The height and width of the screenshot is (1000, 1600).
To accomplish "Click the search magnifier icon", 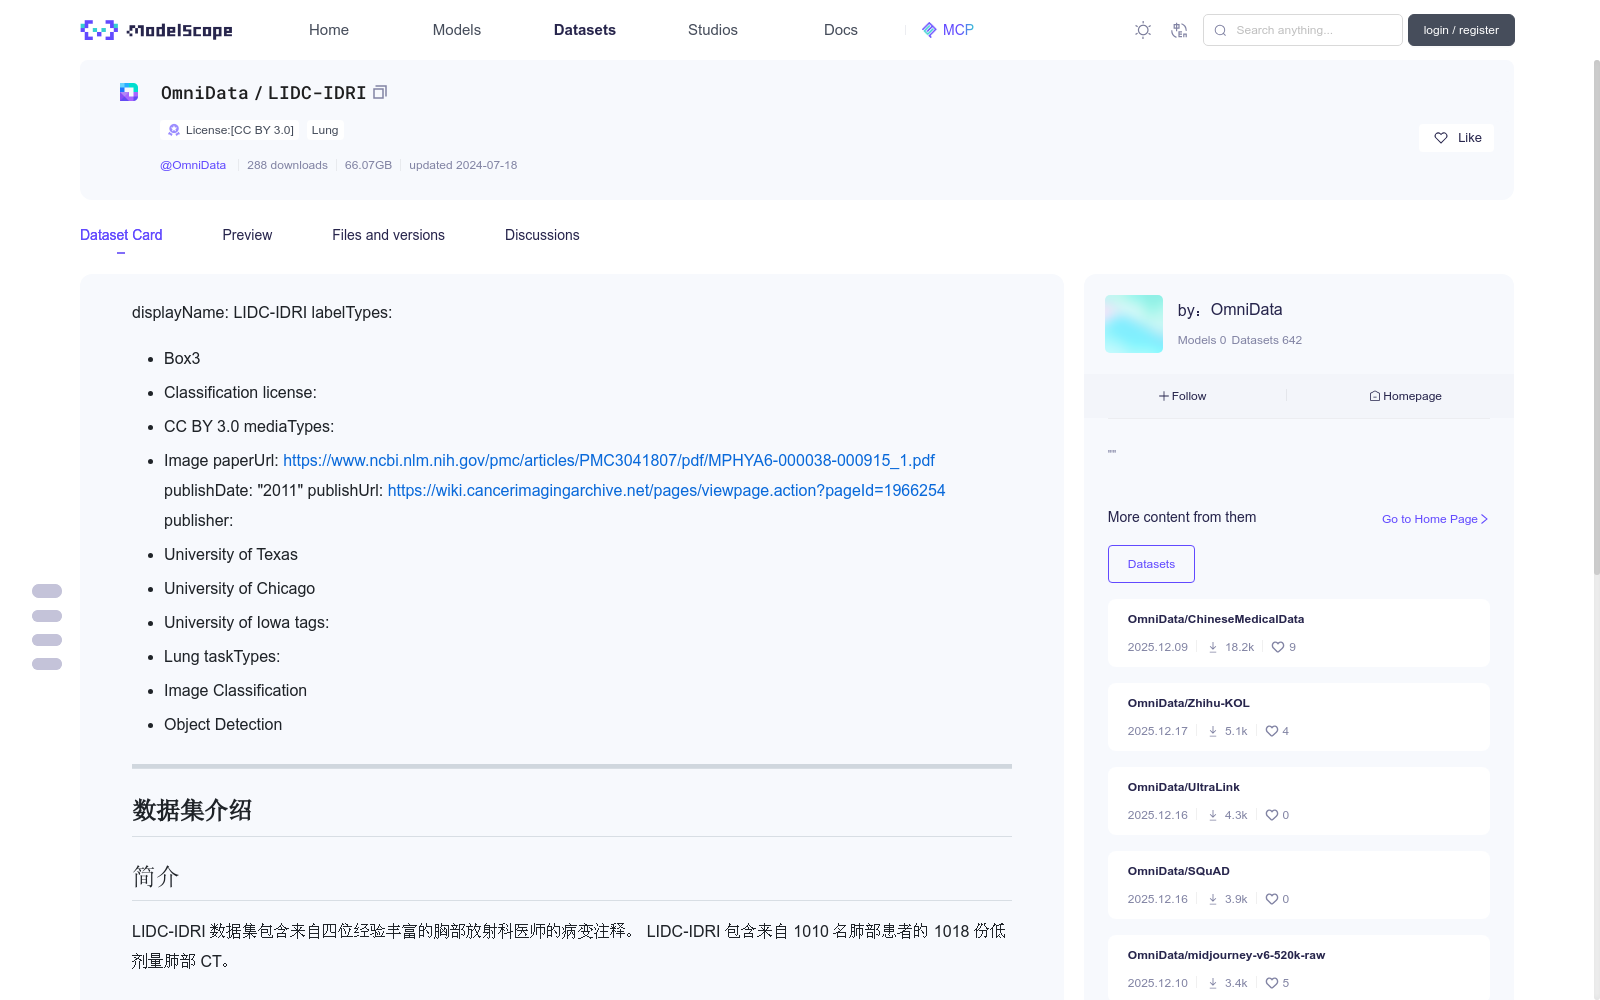I will pyautogui.click(x=1220, y=30).
